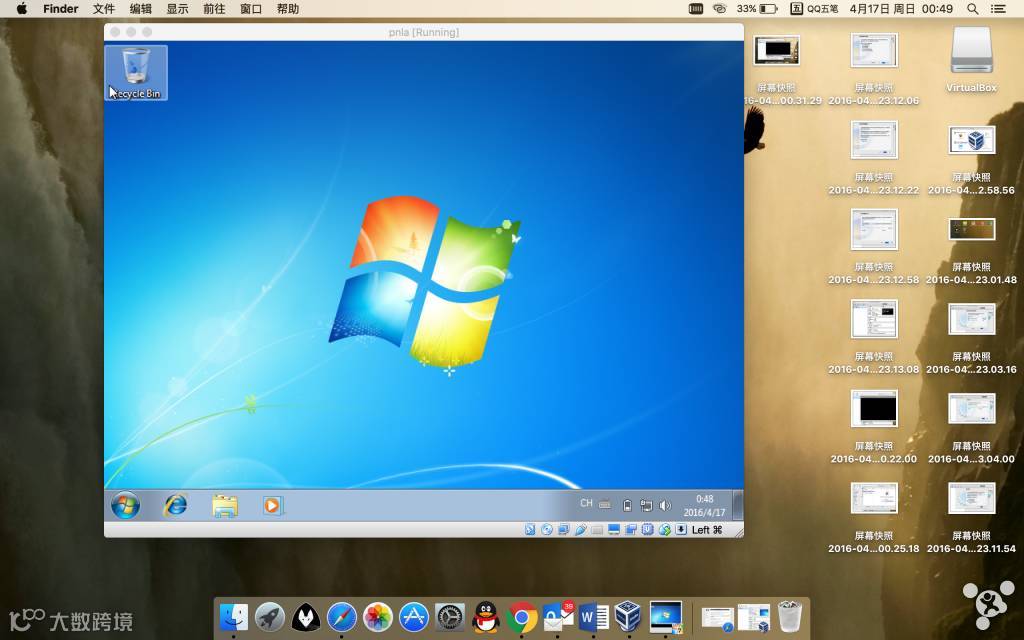1024x640 pixels.
Task: Click the Show Desktop strip on Windows taskbar
Action: 737,505
